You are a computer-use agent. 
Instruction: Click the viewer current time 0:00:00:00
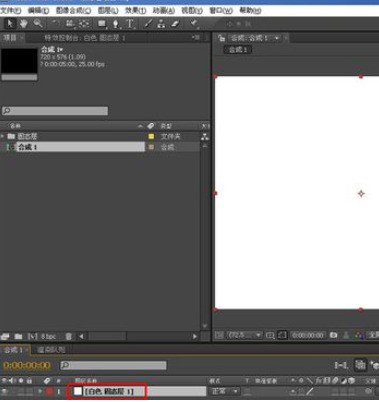[308, 335]
